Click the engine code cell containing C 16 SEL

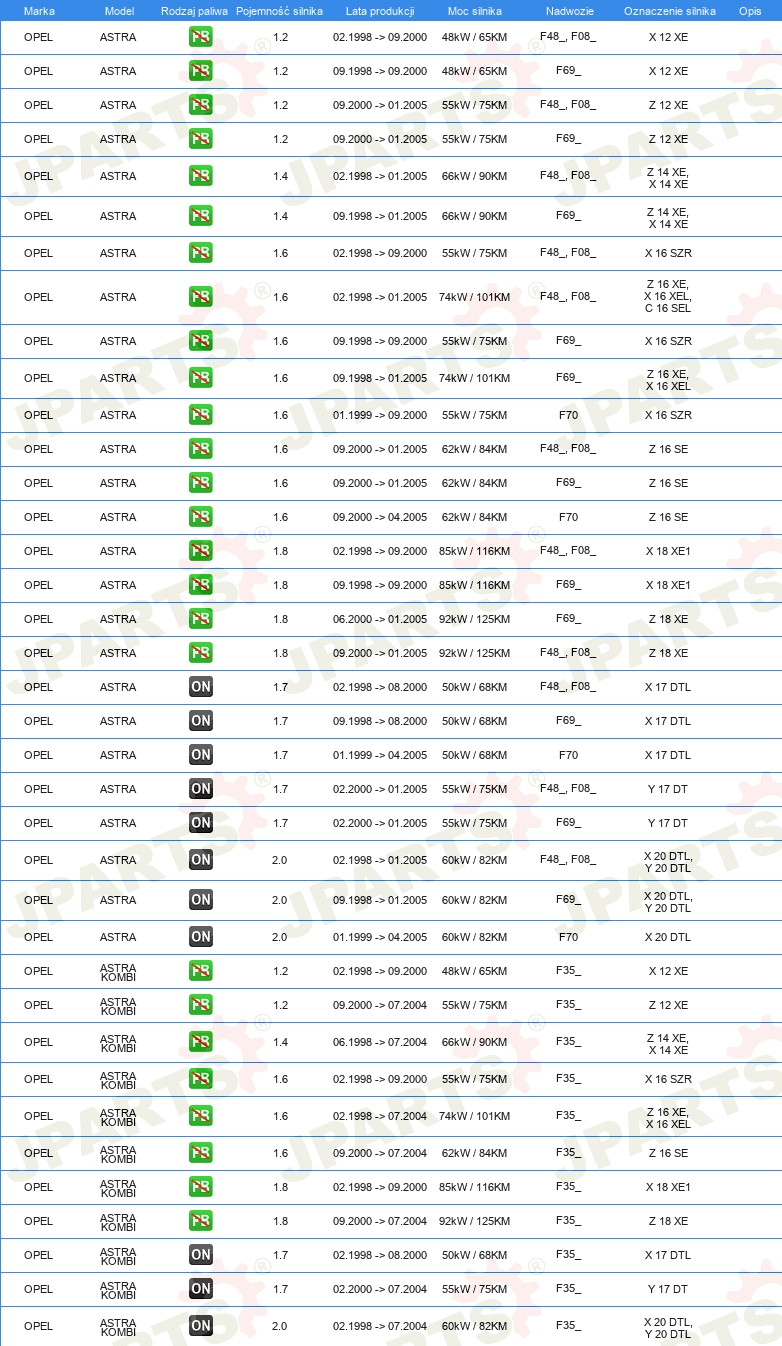668,297
